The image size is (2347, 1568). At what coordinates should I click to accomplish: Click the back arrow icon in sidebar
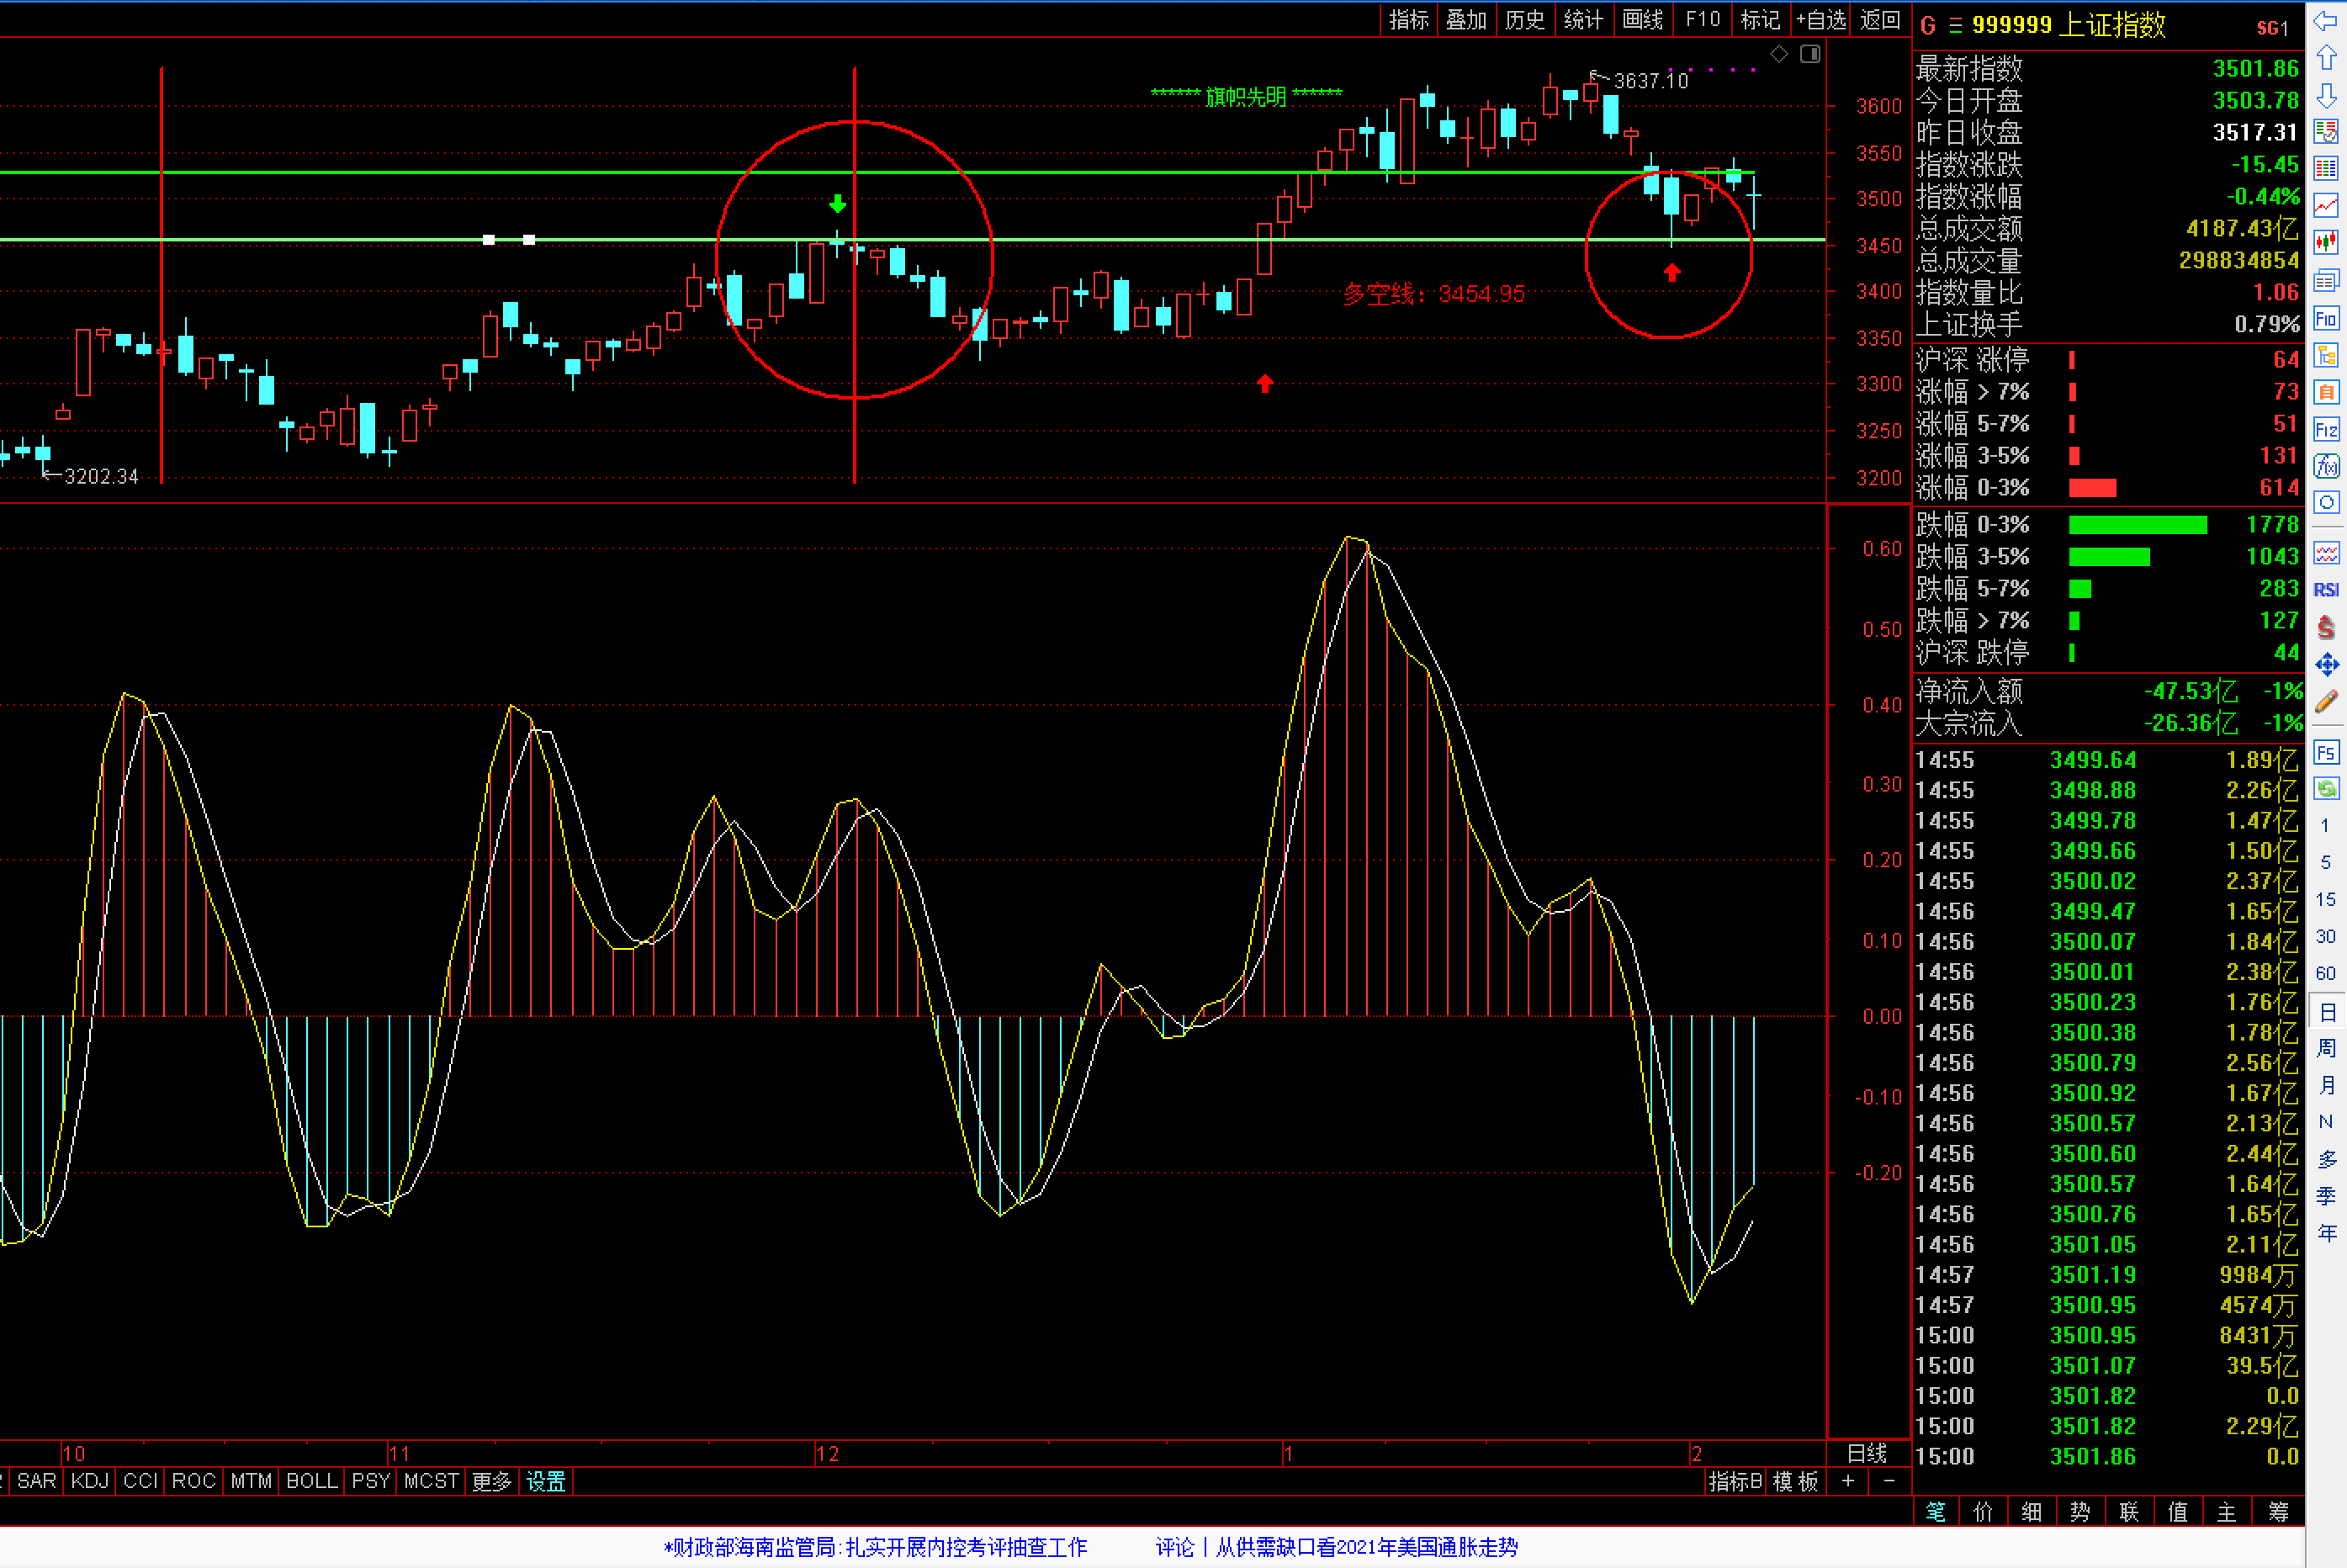2326,21
